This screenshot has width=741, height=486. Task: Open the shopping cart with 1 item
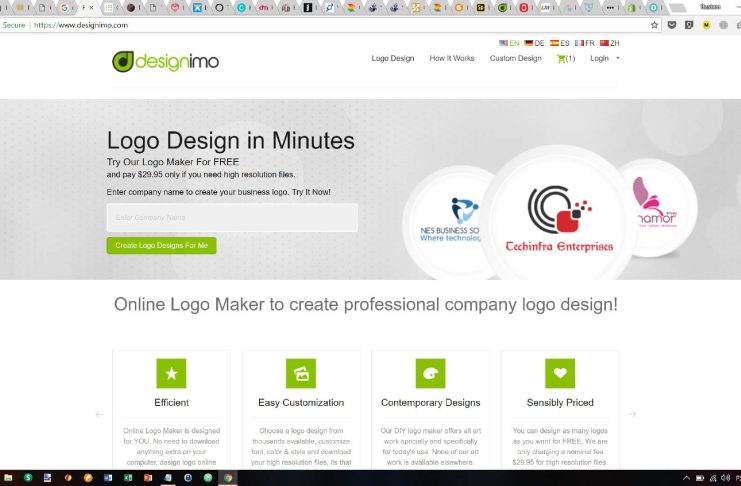click(566, 59)
